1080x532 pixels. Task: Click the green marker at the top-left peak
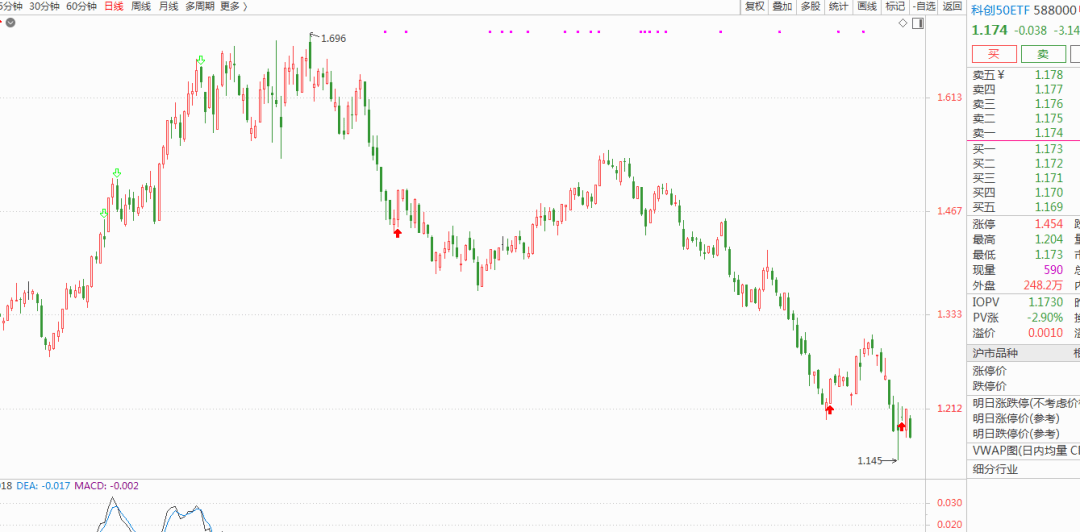(201, 61)
